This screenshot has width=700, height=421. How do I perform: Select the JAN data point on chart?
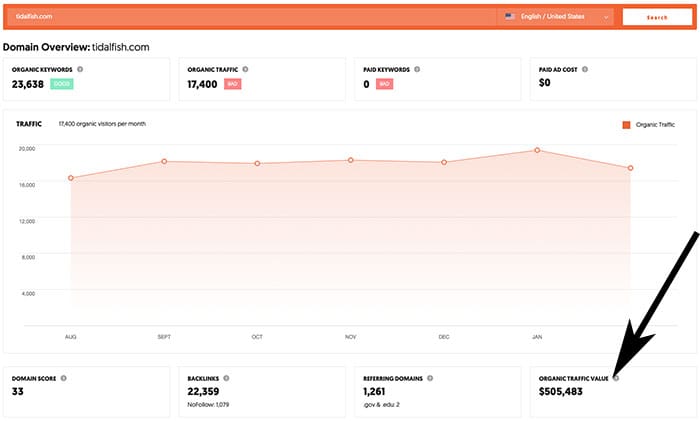pyautogui.click(x=537, y=150)
